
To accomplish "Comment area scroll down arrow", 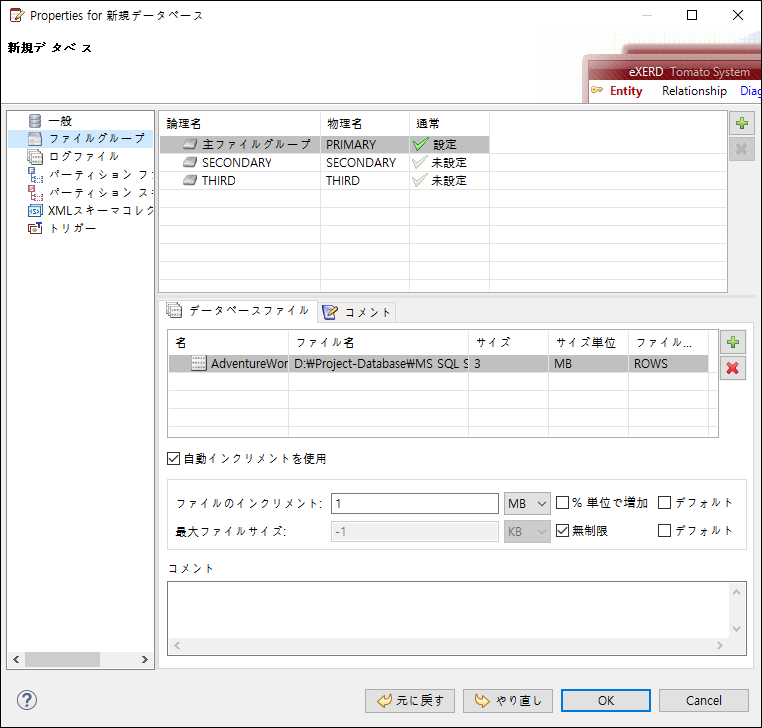I will point(736,628).
